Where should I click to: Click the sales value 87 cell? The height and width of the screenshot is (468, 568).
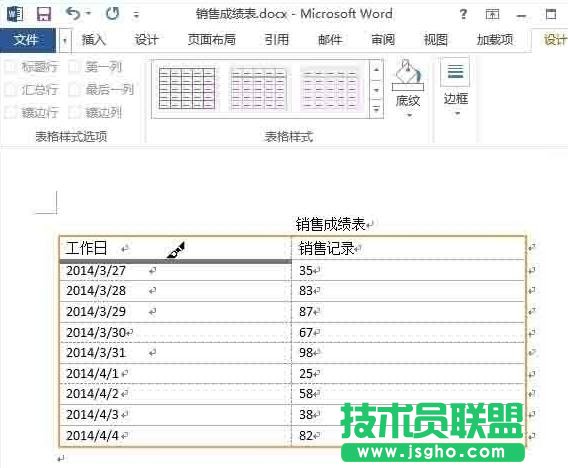tap(408, 312)
